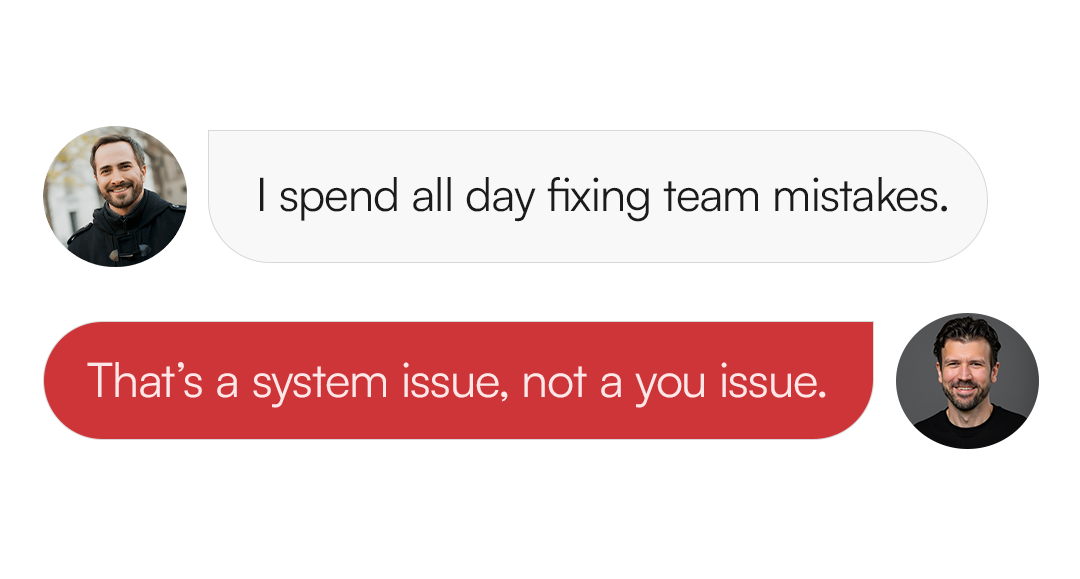Click the word "That's" in red bubble

click(145, 382)
